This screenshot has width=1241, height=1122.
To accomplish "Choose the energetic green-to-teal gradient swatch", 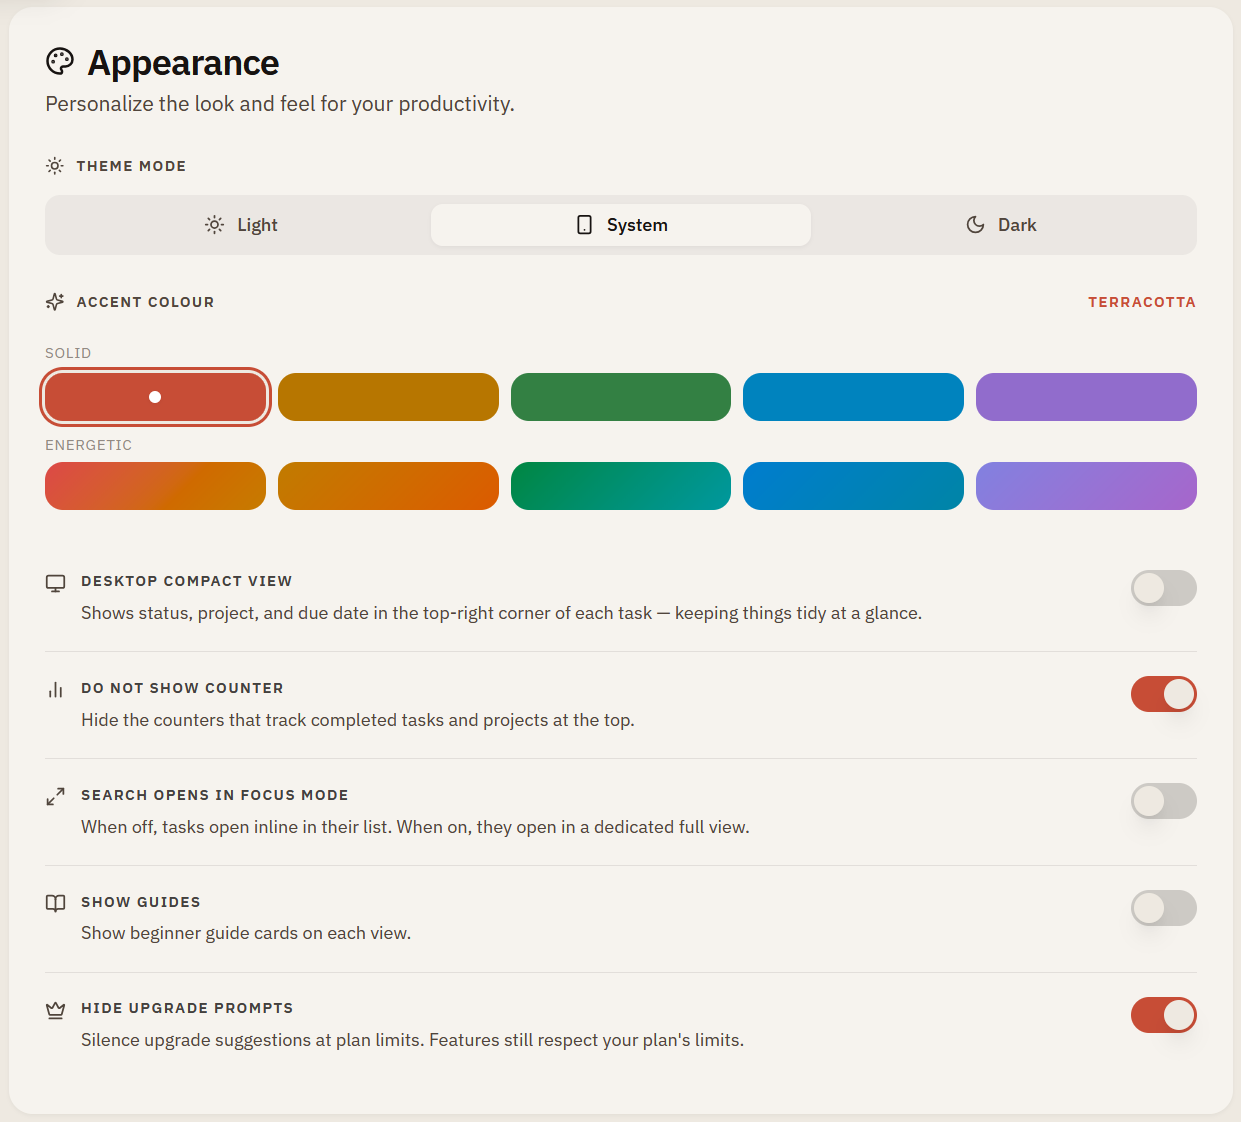I will pyautogui.click(x=621, y=486).
